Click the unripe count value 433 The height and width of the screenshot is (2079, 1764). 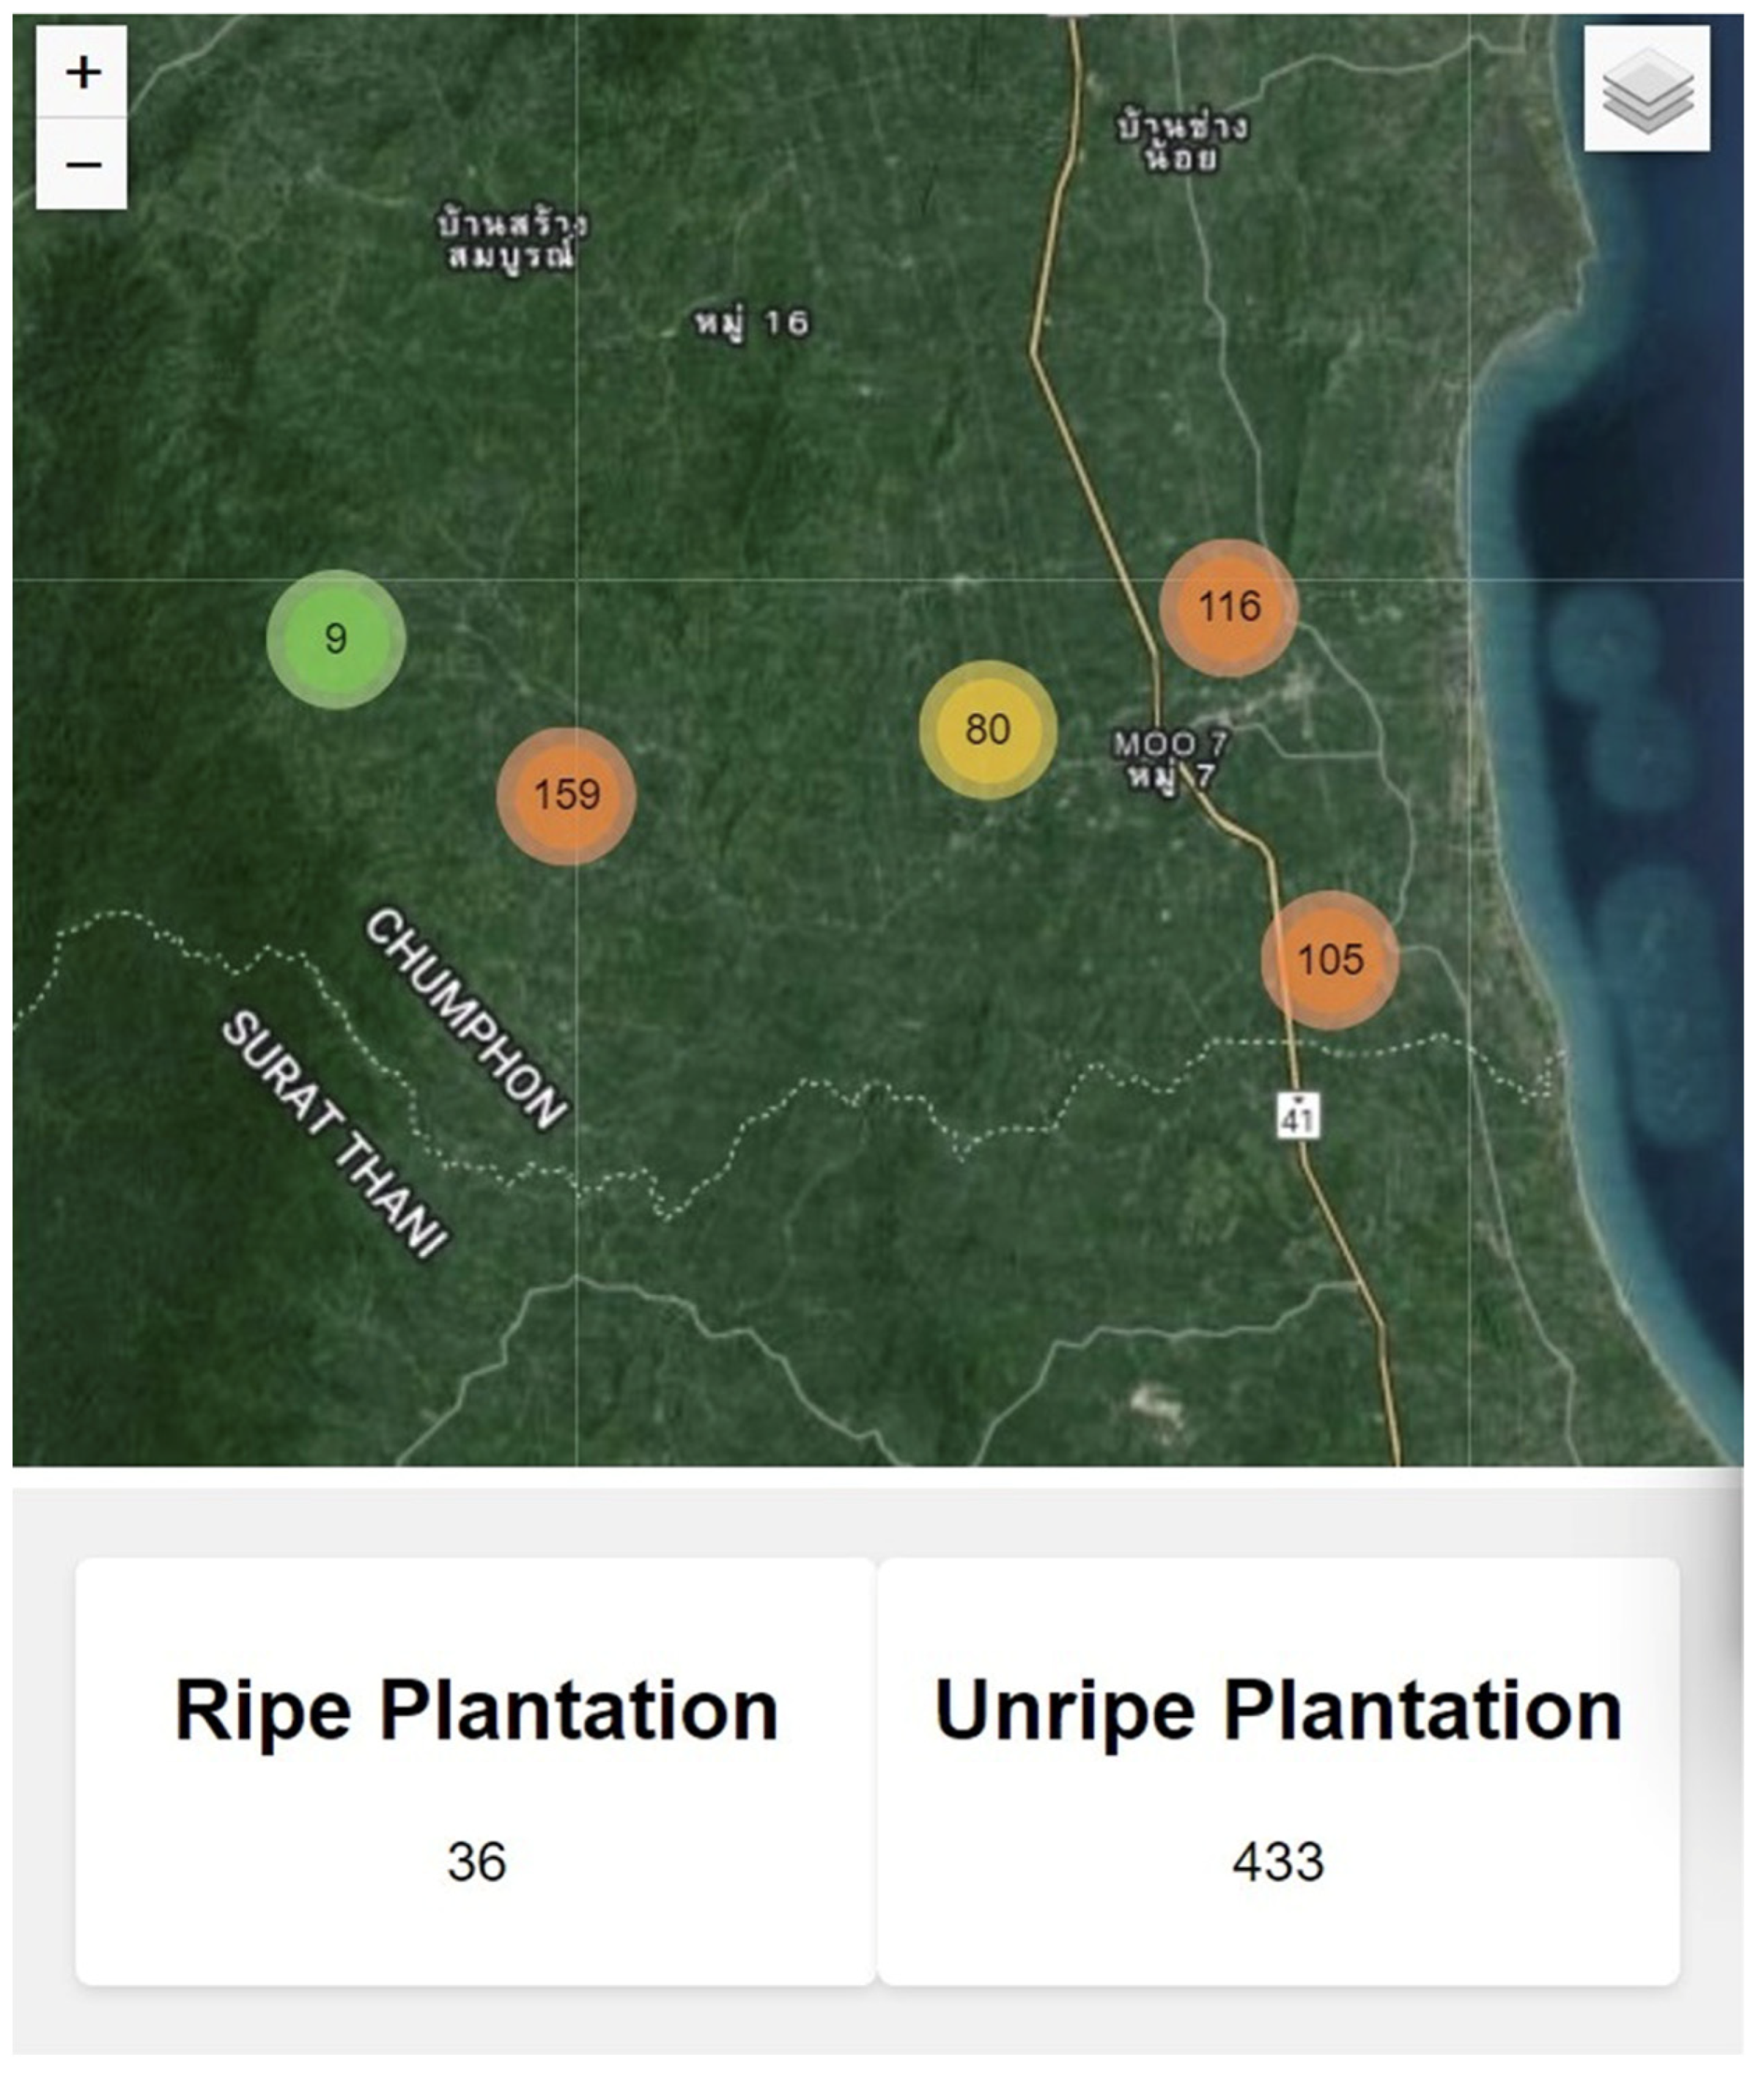tap(1278, 1862)
